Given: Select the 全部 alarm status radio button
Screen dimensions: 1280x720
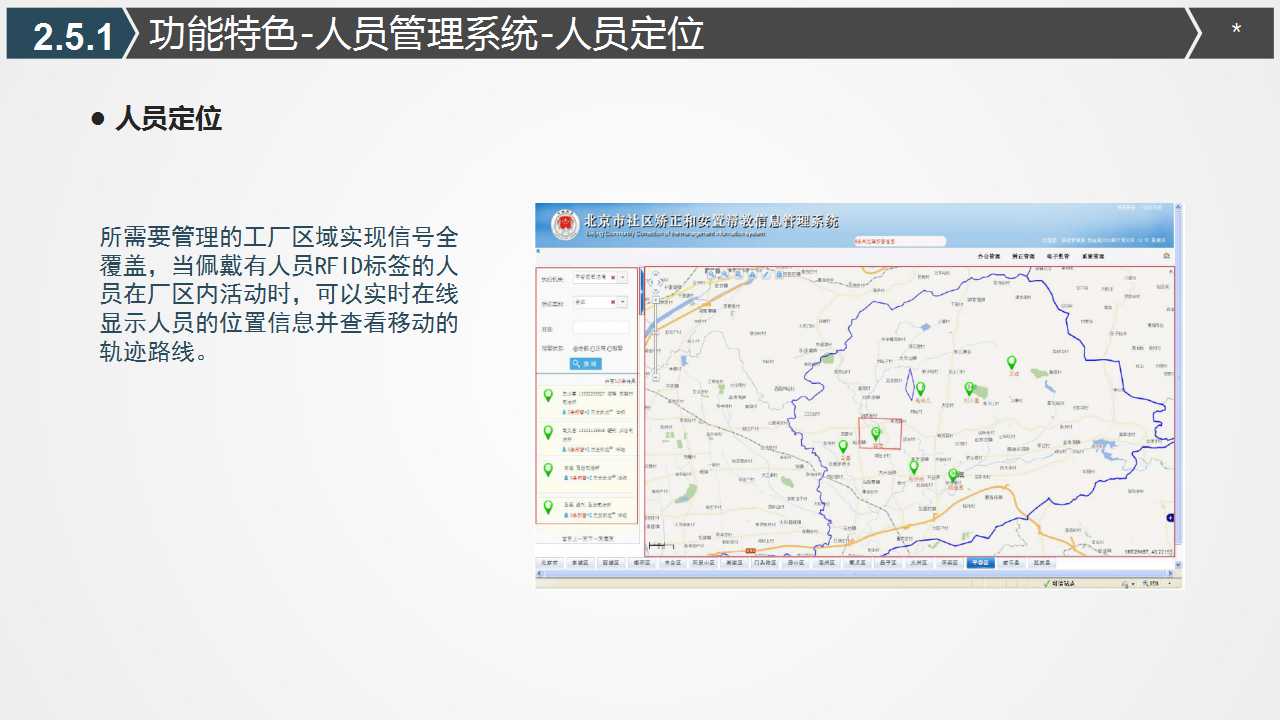Looking at the screenshot, I should tap(575, 348).
